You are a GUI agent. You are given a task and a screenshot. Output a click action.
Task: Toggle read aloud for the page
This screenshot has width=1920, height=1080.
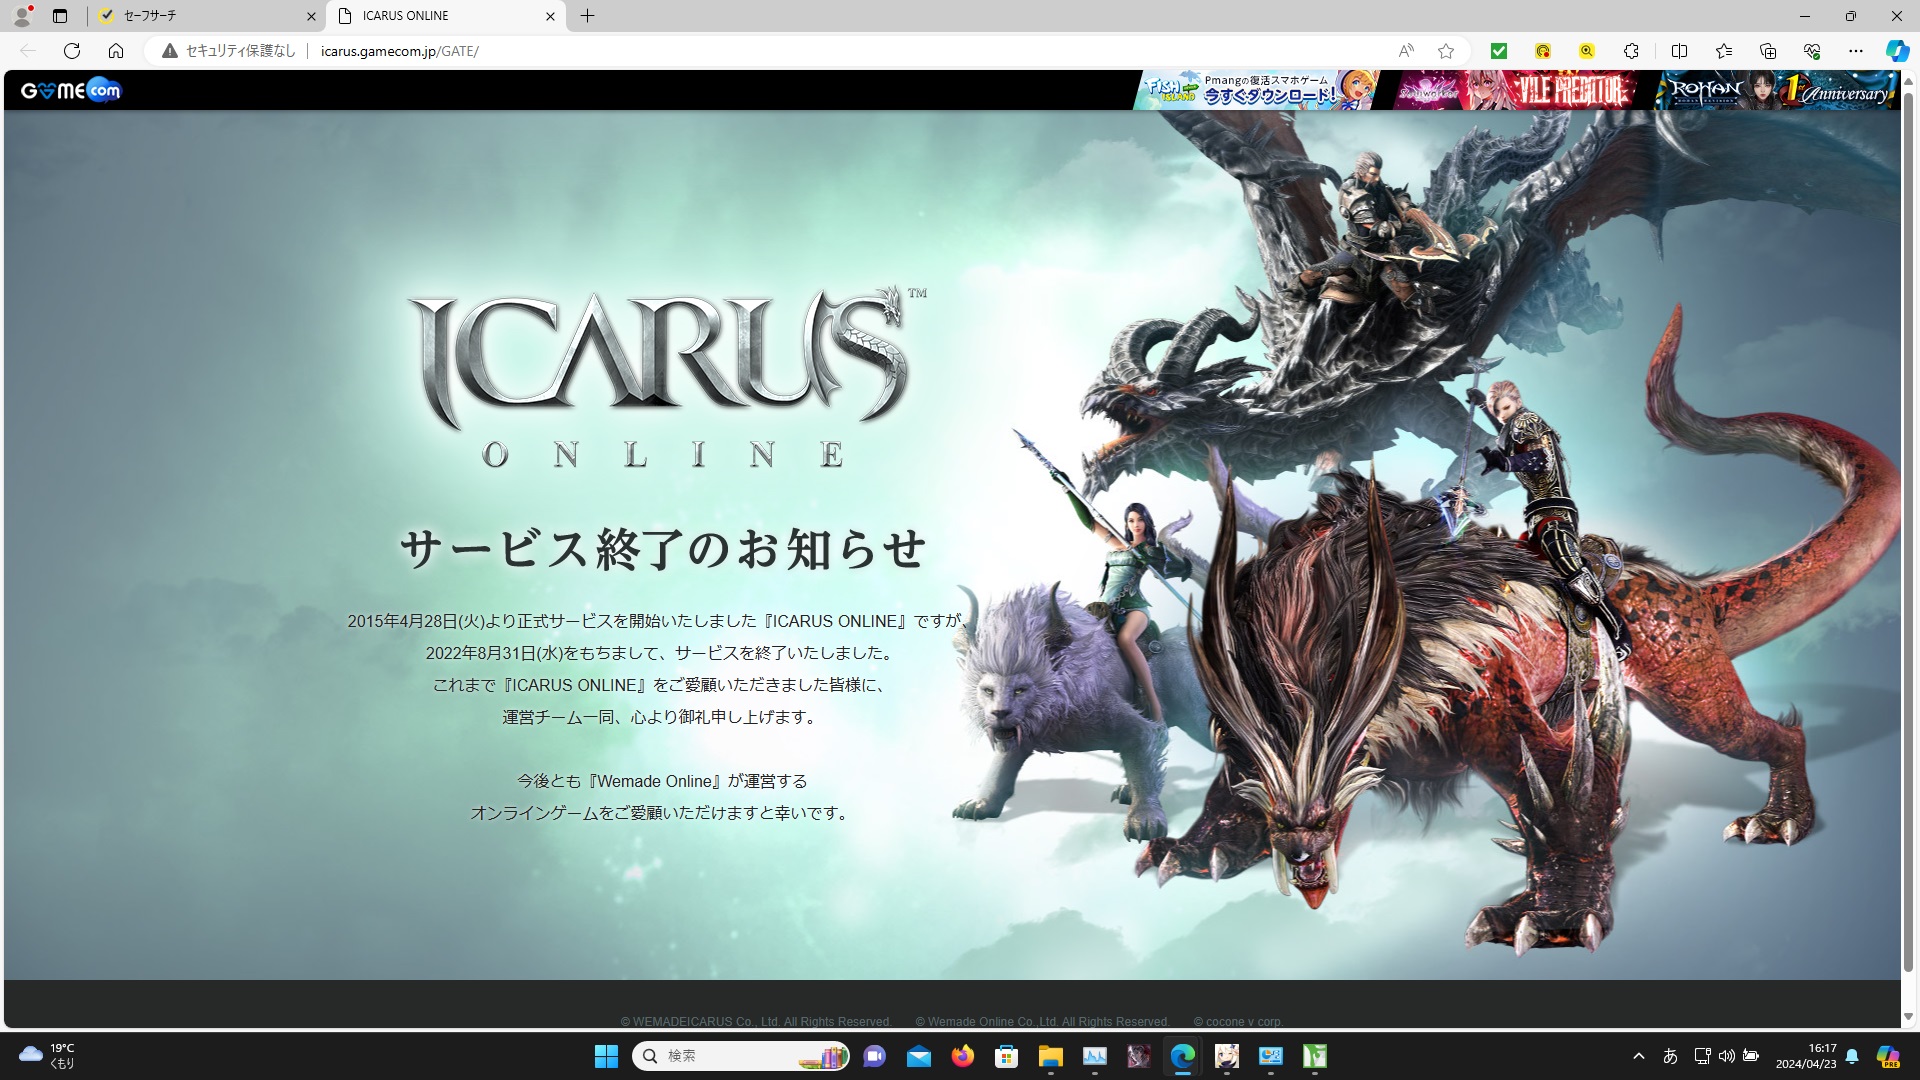coord(1406,50)
